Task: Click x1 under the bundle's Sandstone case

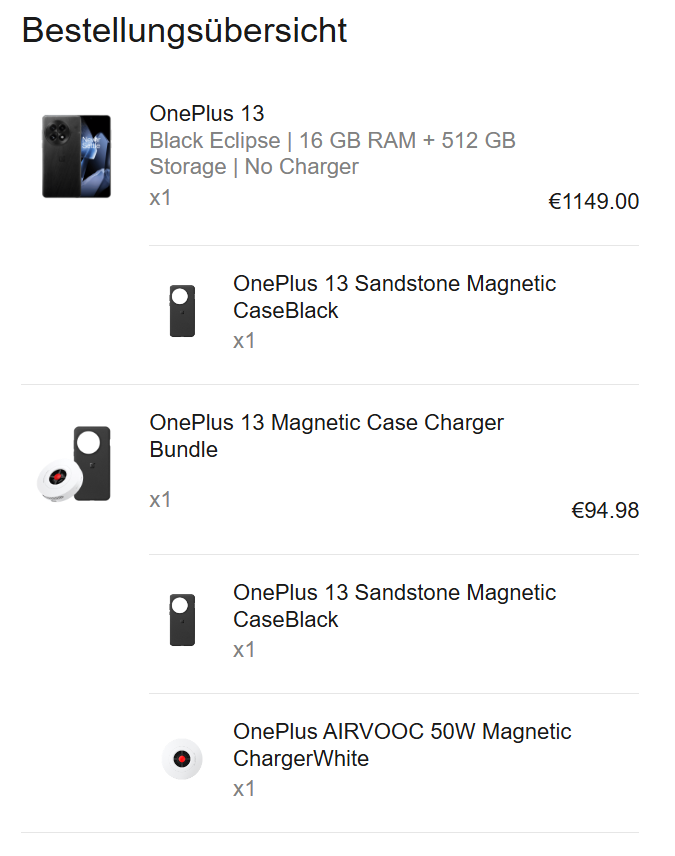Action: (244, 650)
